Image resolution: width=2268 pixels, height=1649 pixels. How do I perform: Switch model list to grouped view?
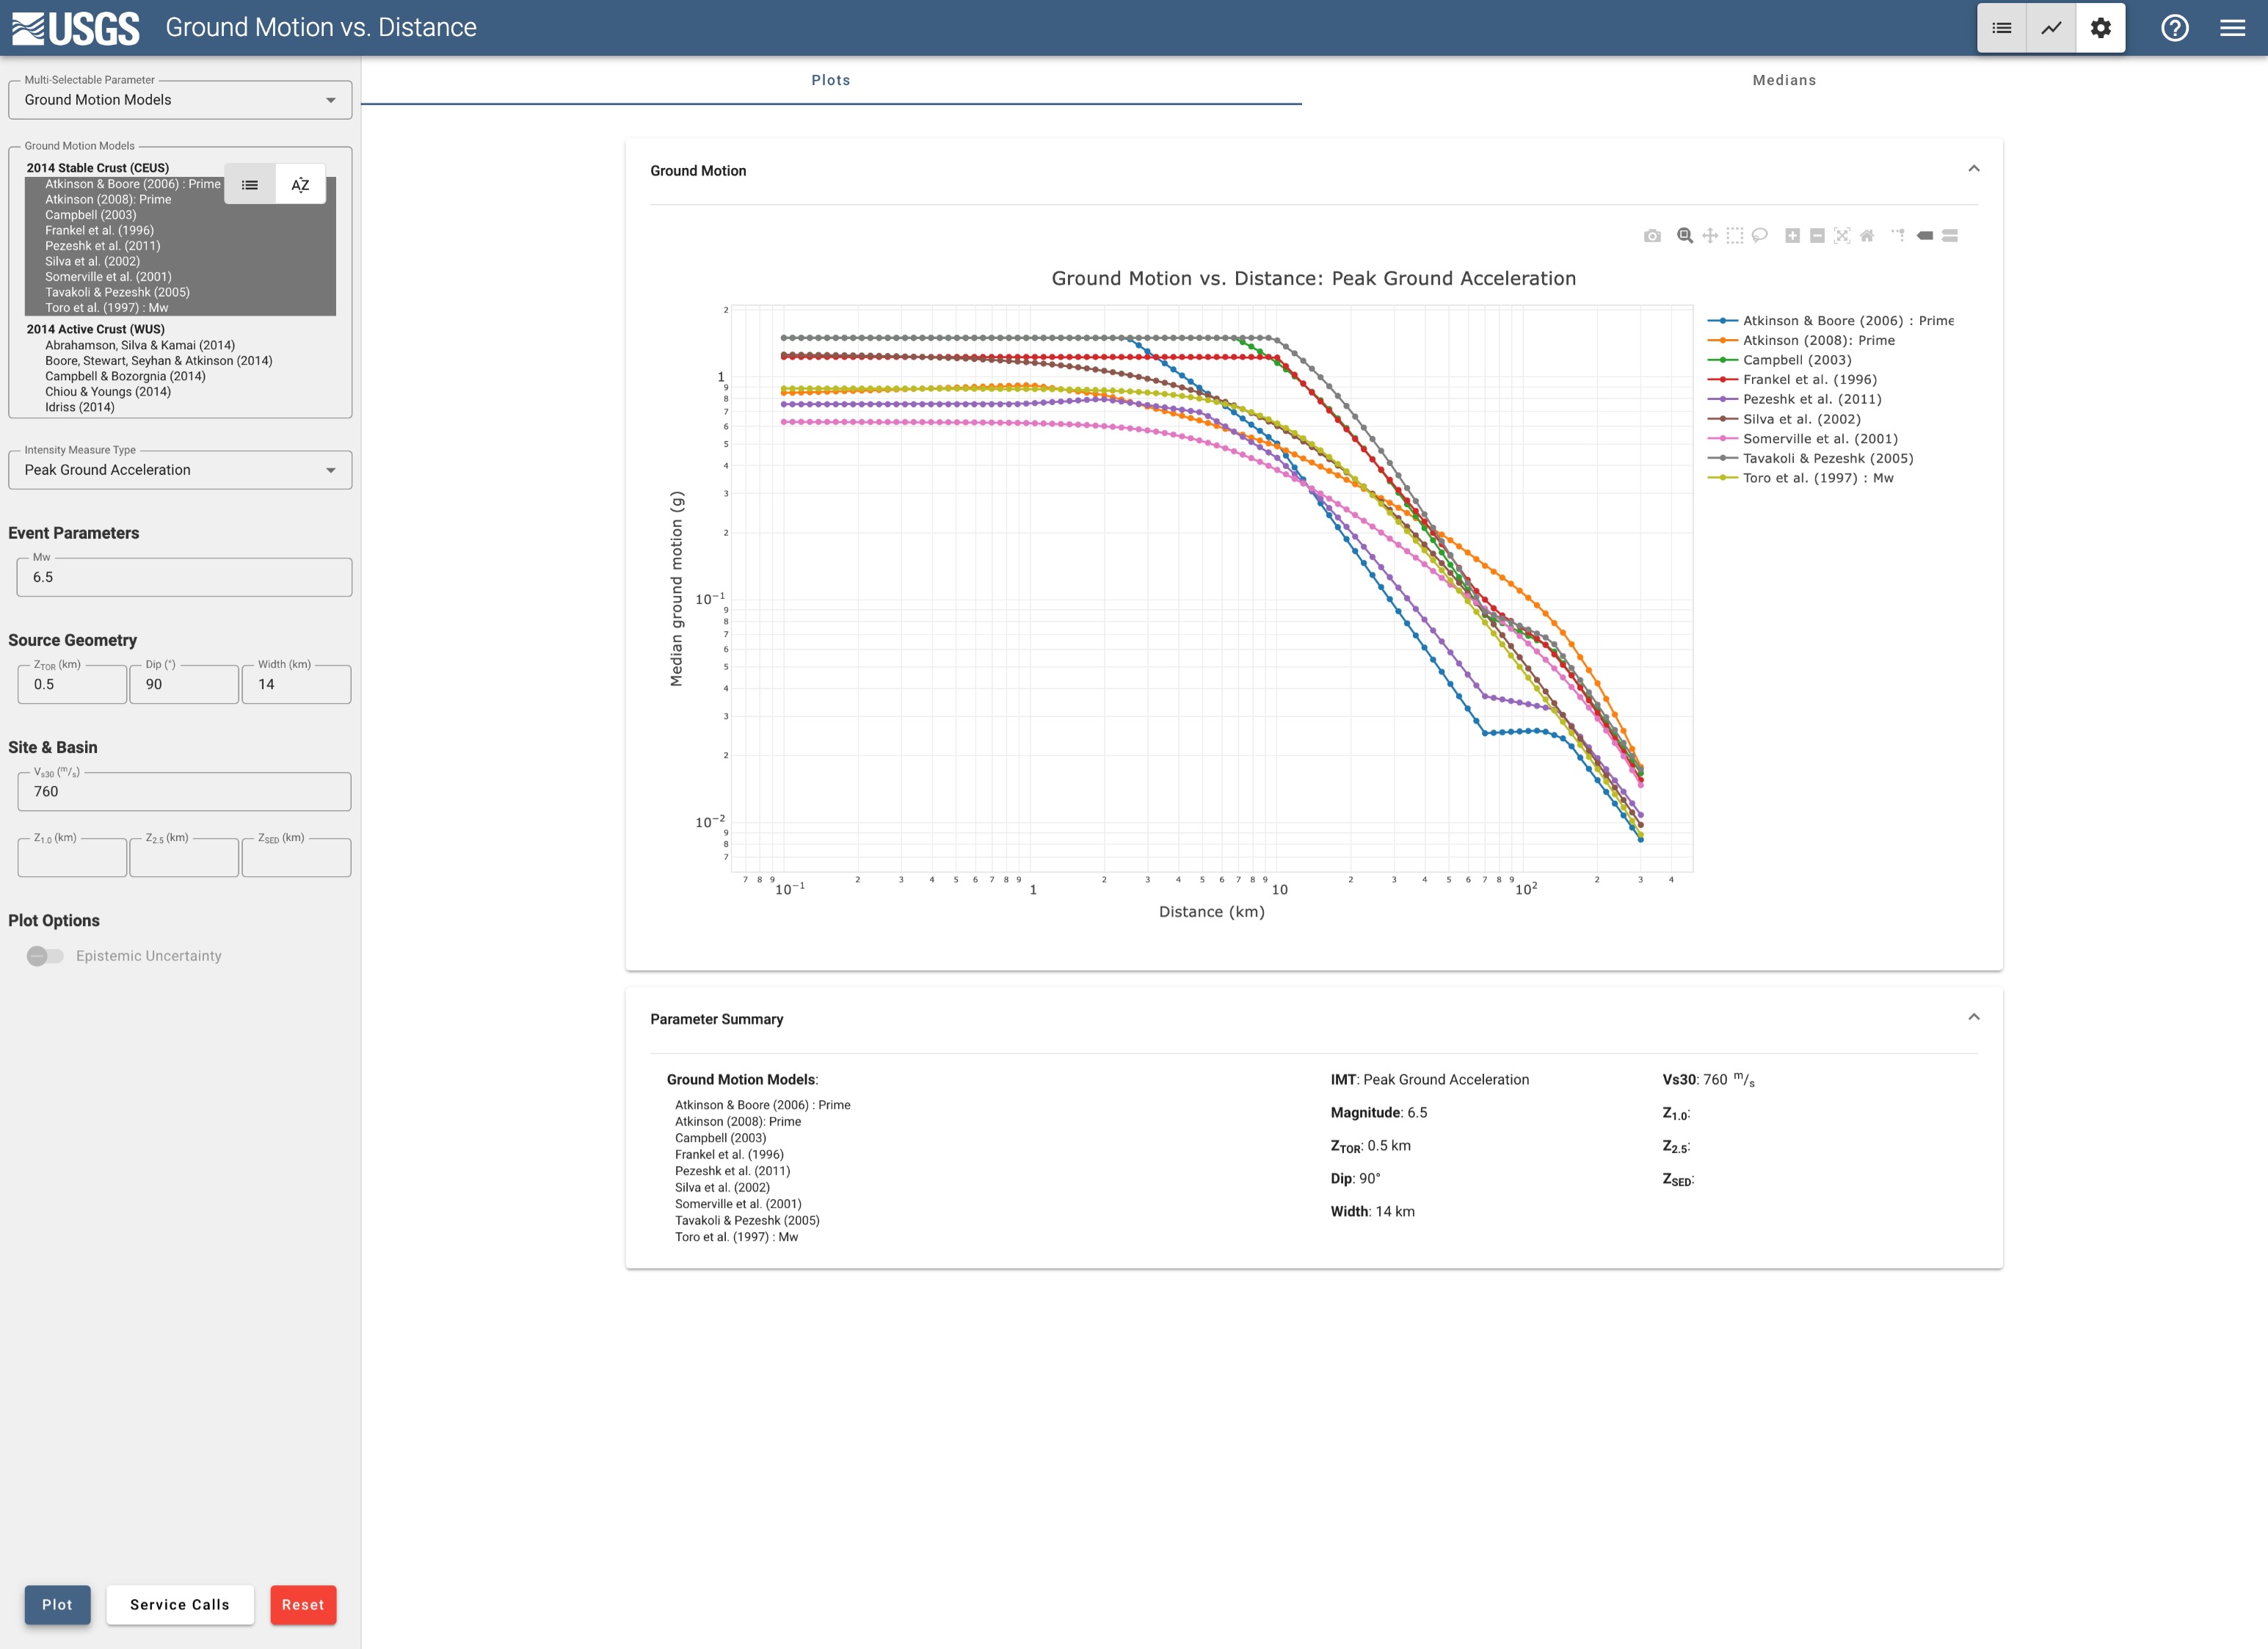pos(250,185)
